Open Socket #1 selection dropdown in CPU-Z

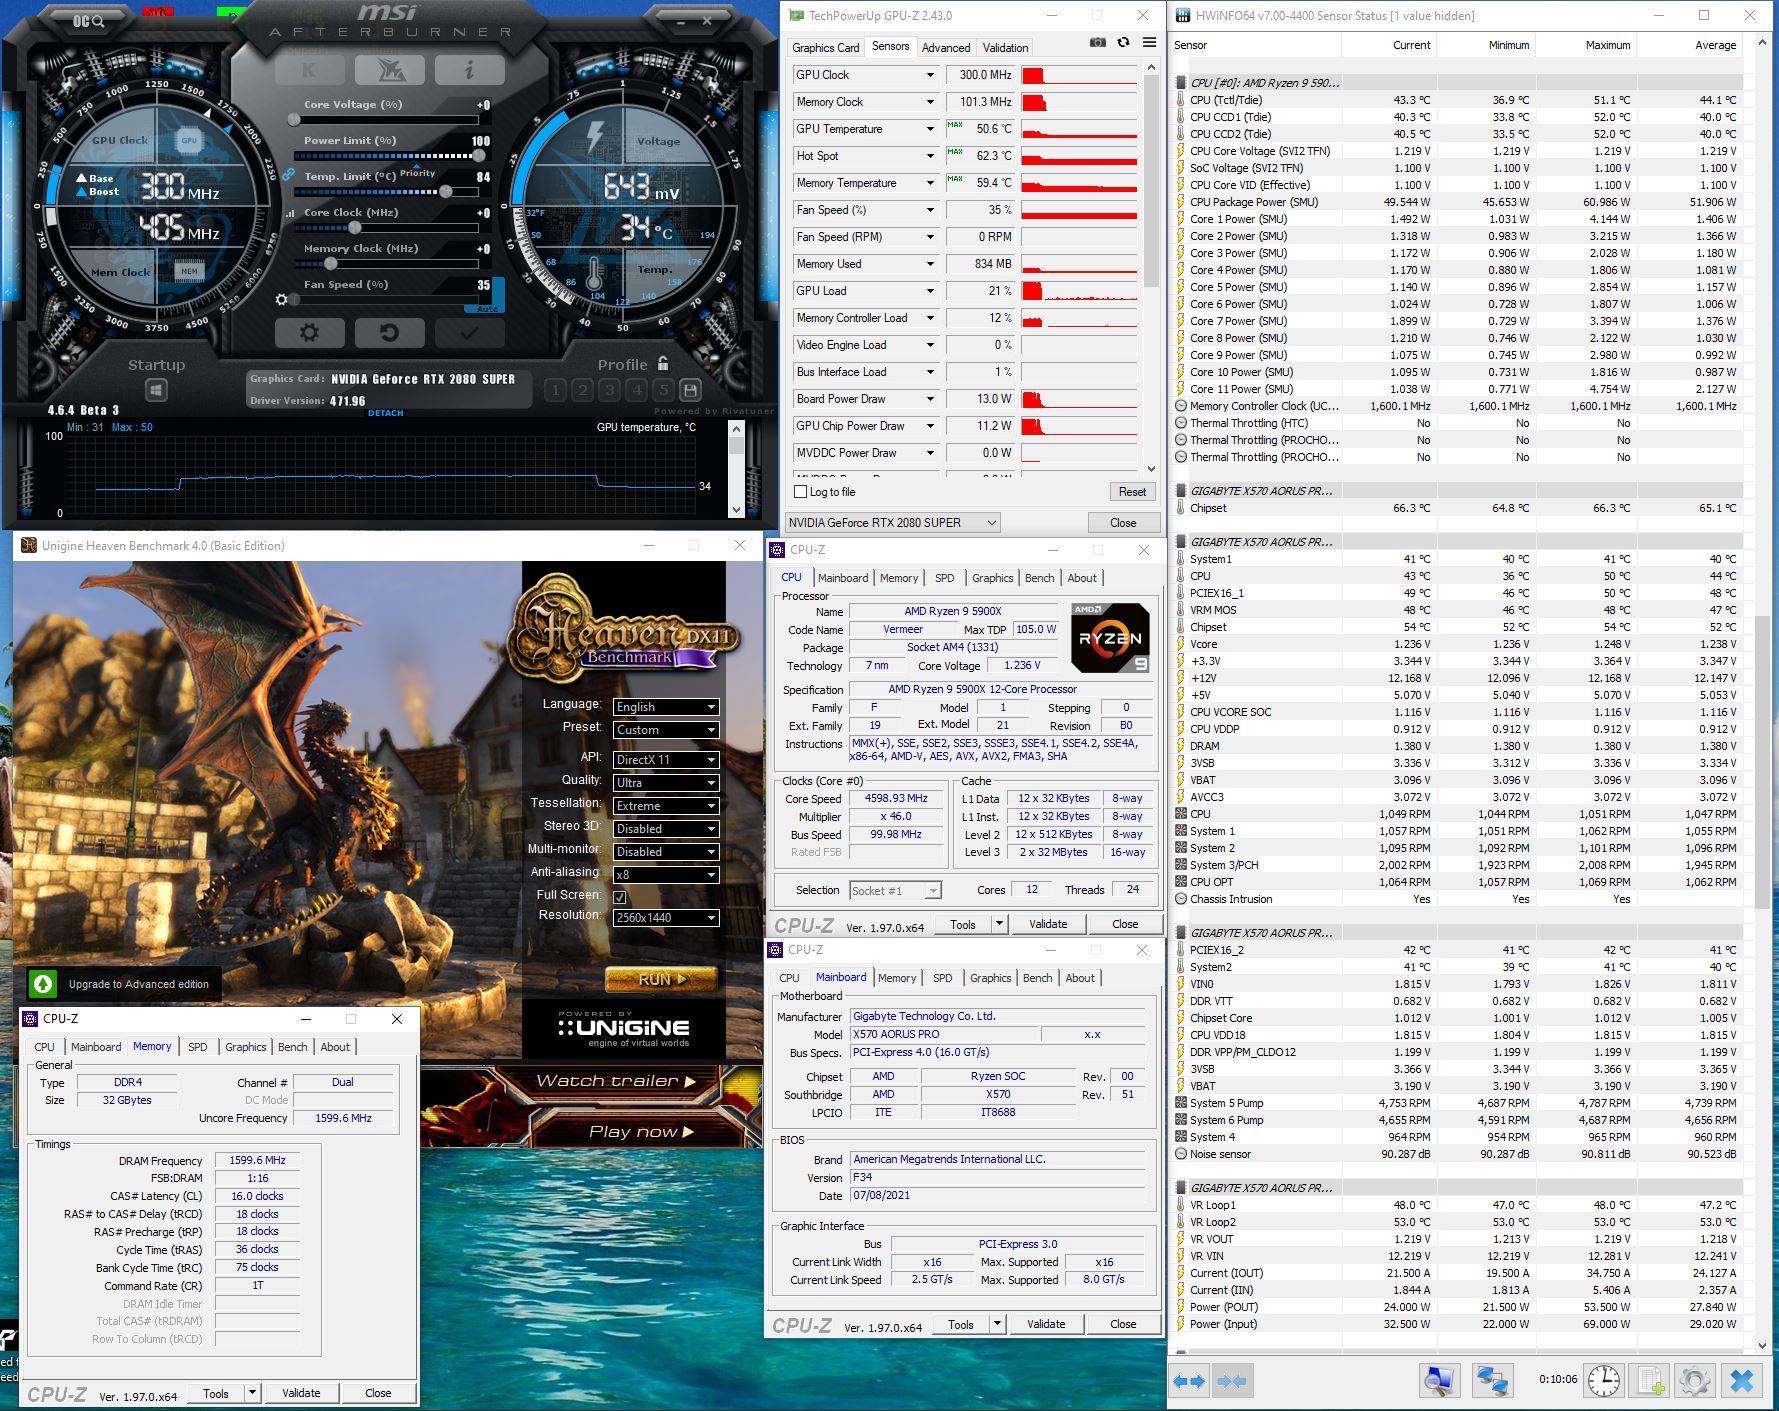pos(895,890)
